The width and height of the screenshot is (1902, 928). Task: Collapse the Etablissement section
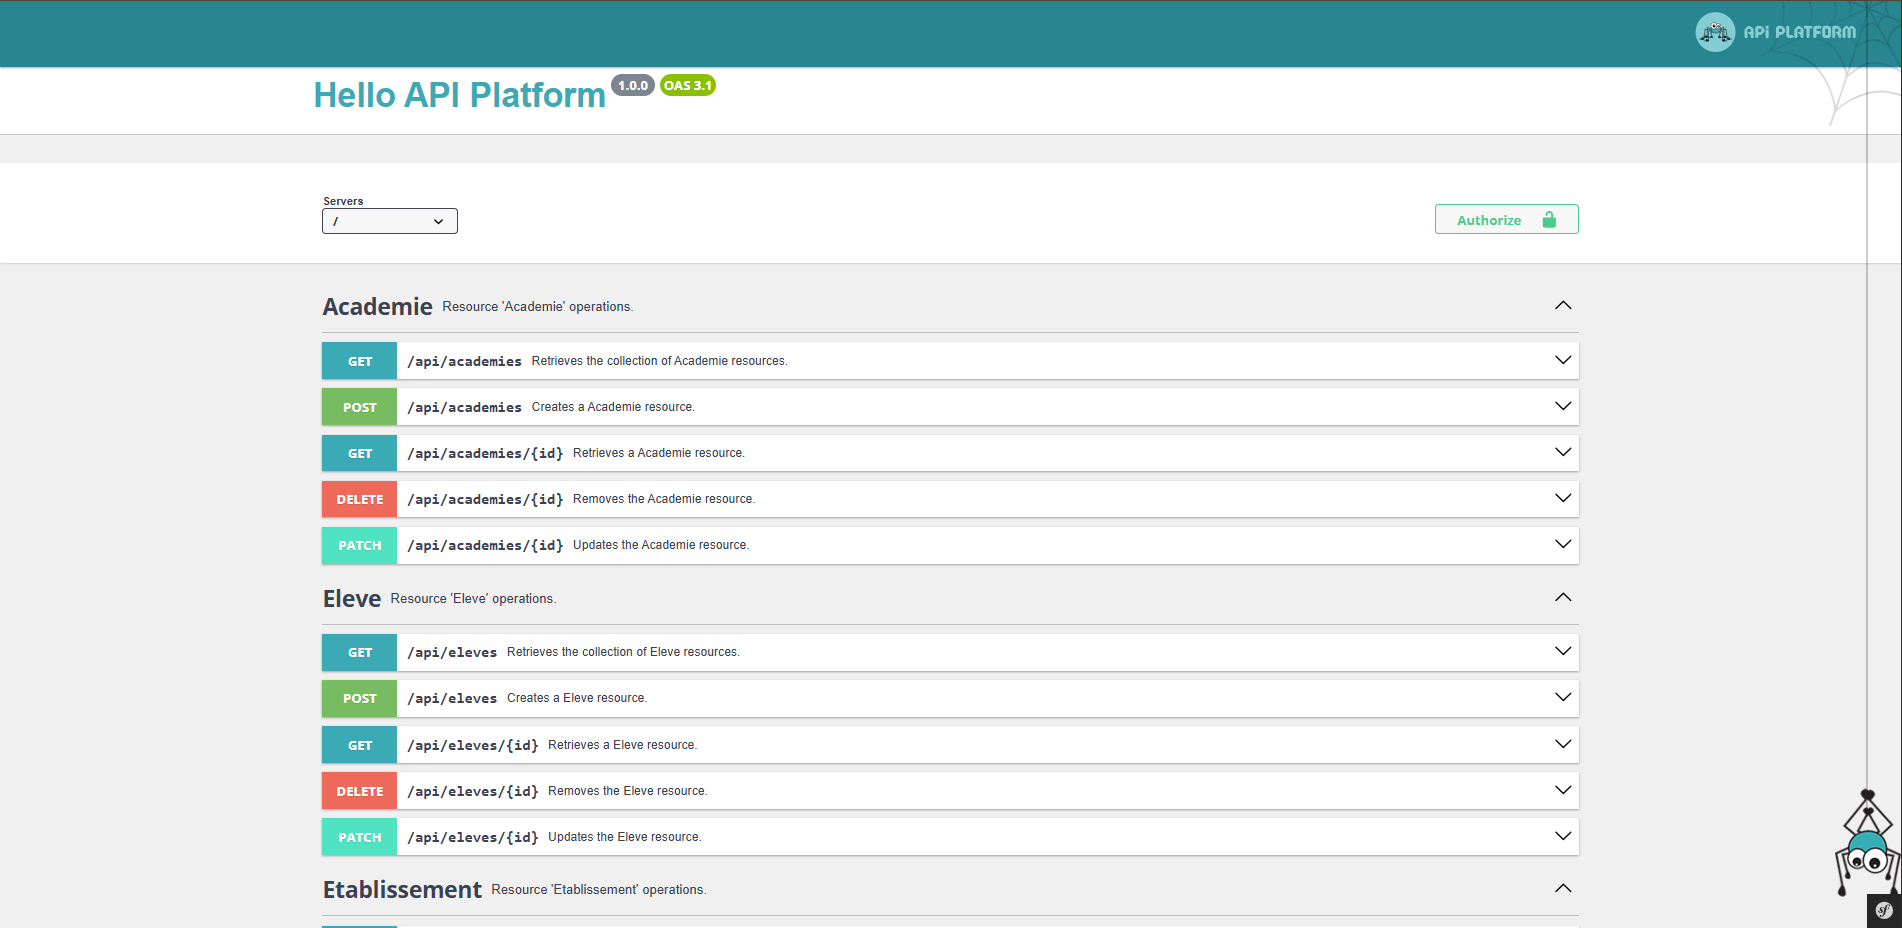tap(1563, 887)
